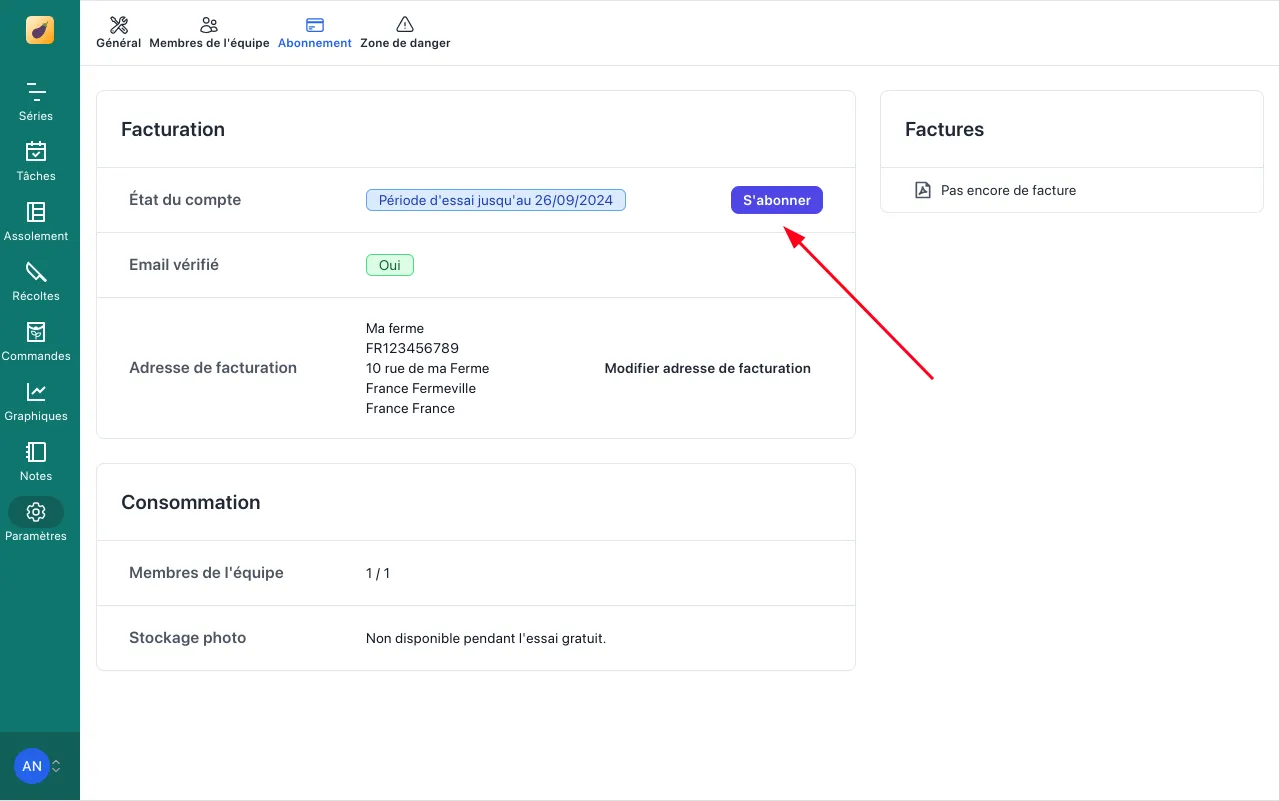Click the Oui email verified badge
1279x801 pixels.
coord(389,265)
